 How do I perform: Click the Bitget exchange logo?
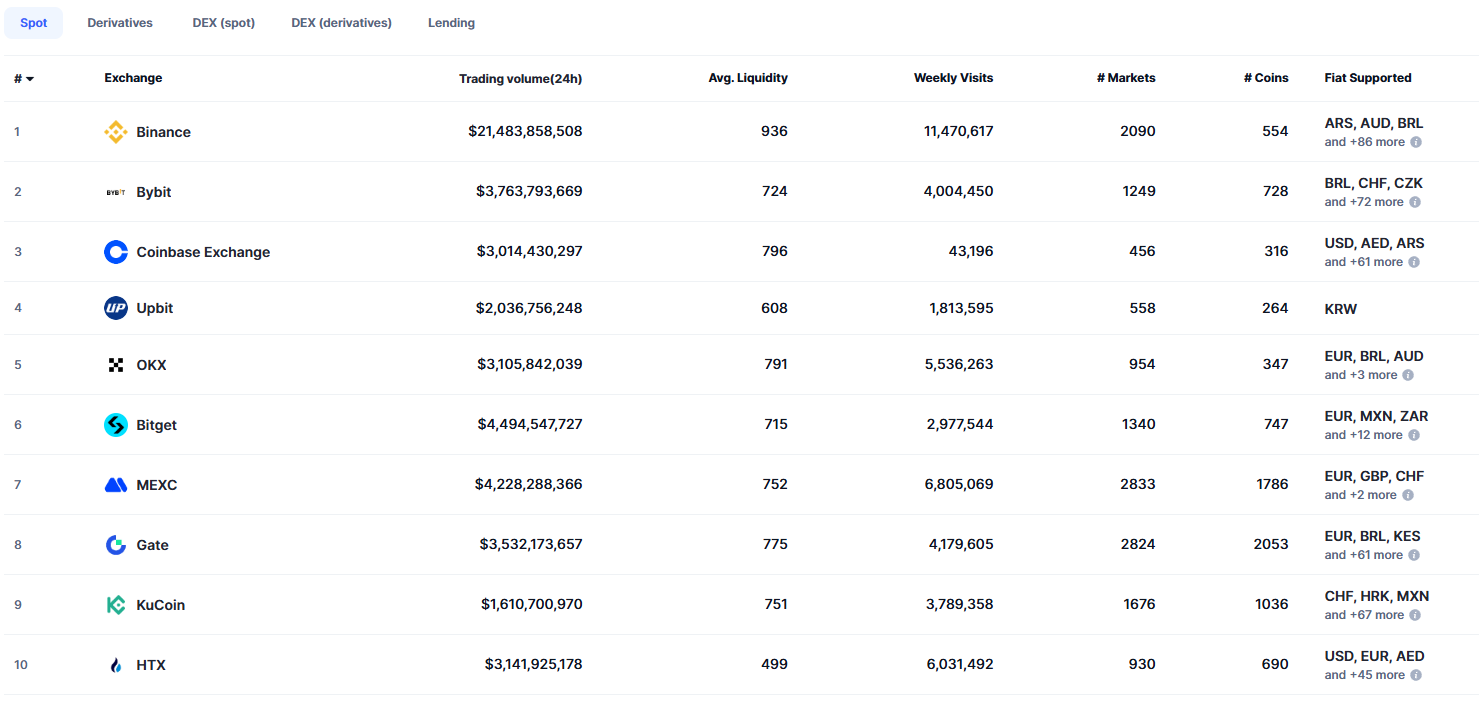[116, 424]
